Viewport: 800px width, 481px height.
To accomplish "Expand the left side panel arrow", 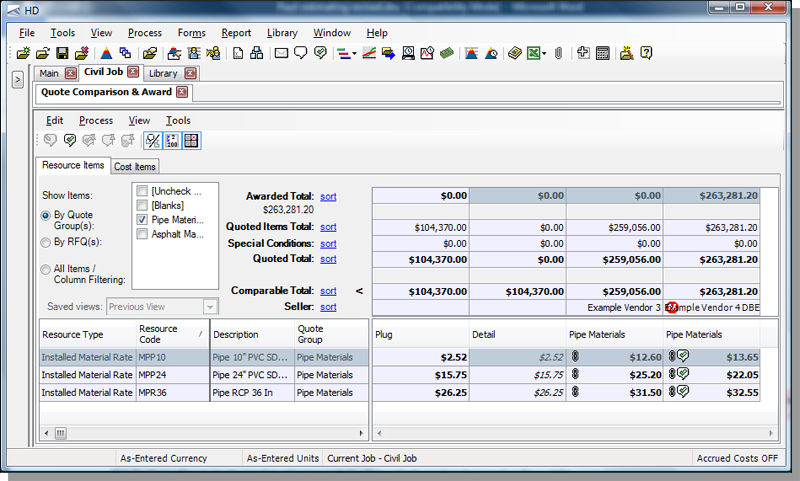I will [x=18, y=80].
